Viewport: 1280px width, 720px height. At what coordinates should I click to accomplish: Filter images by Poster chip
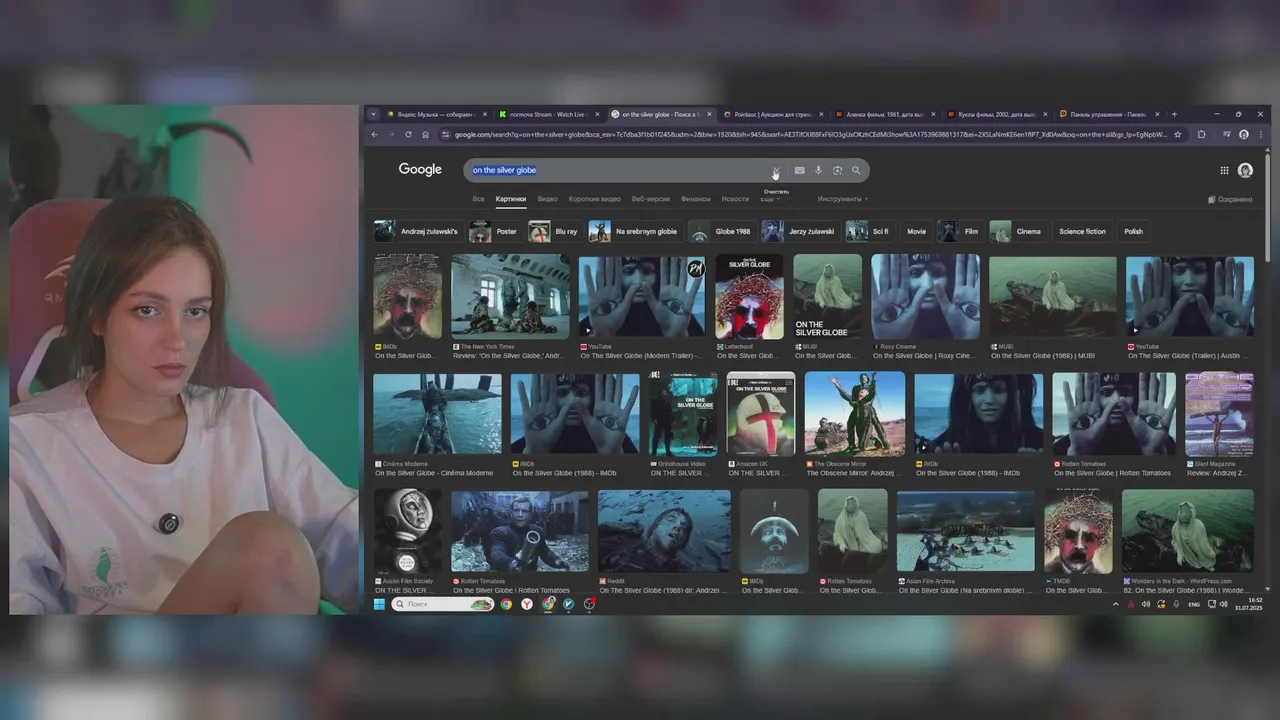(x=495, y=231)
